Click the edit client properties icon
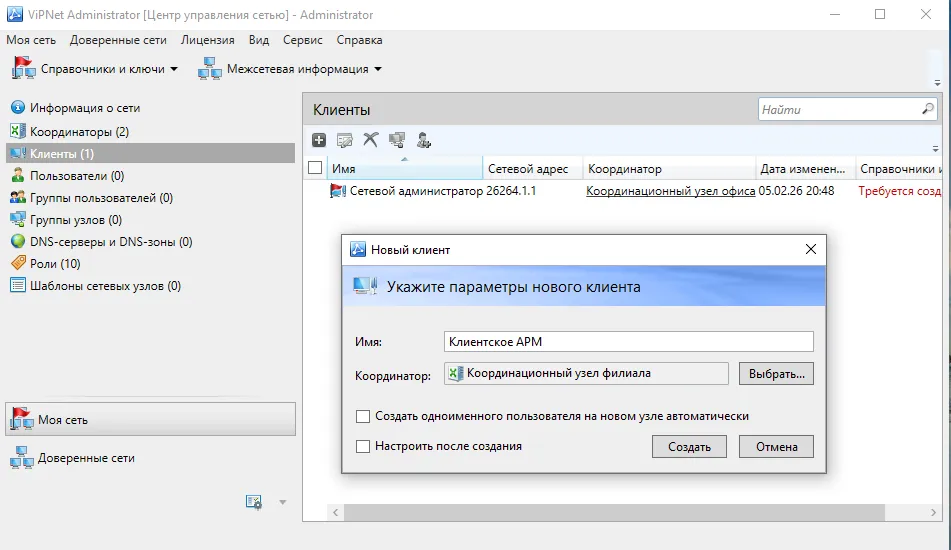The image size is (951, 550). point(344,140)
